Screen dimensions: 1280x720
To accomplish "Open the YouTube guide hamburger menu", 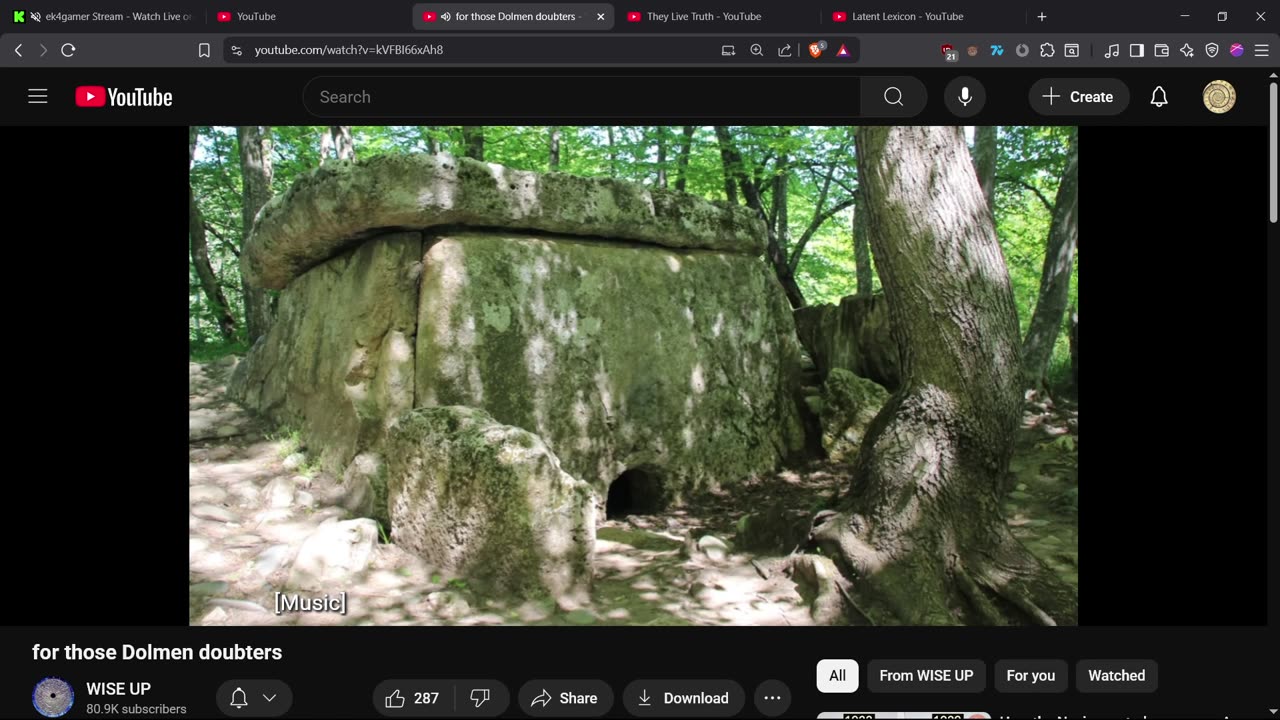I will (x=38, y=97).
